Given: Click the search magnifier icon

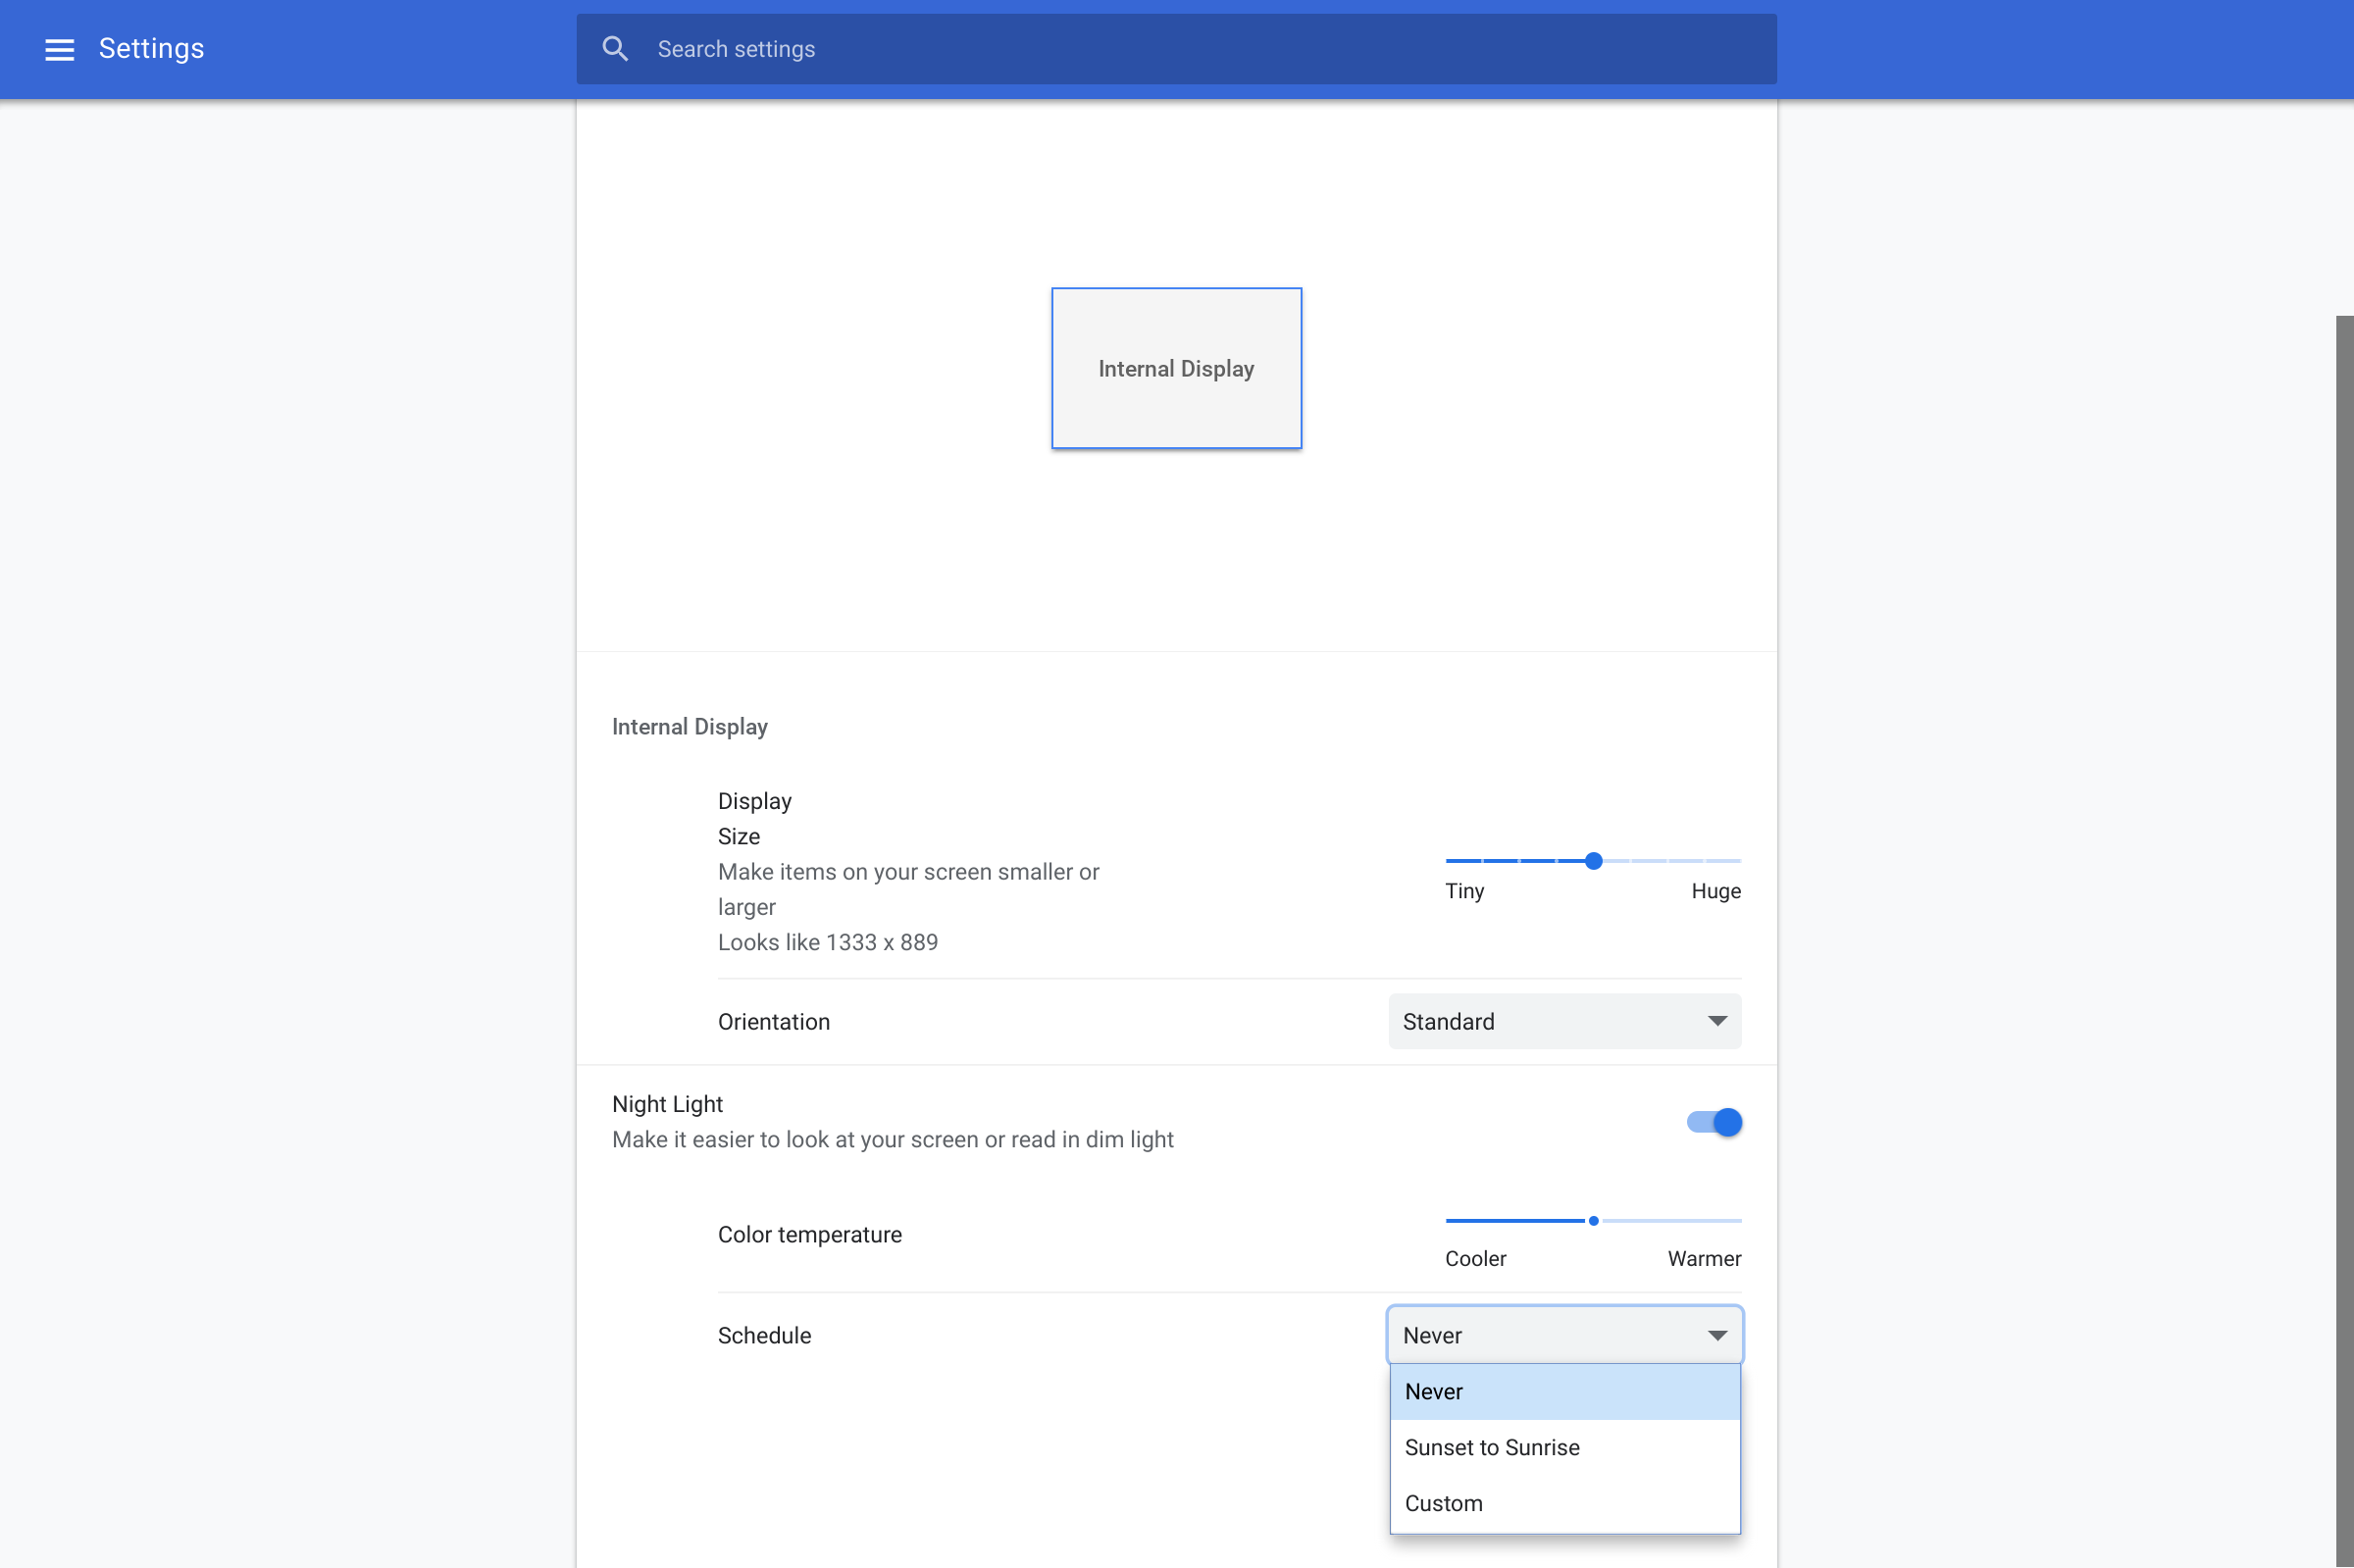Looking at the screenshot, I should pyautogui.click(x=615, y=48).
